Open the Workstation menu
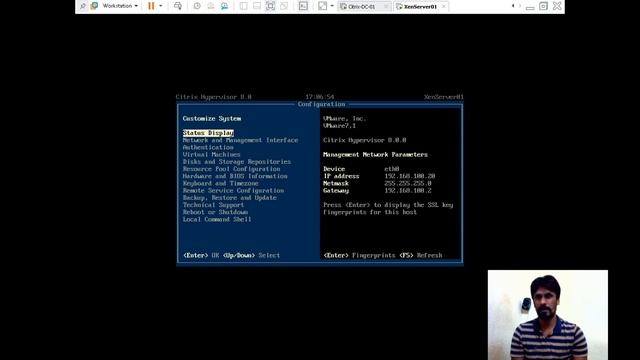Image resolution: width=640 pixels, height=360 pixels. [120, 6]
